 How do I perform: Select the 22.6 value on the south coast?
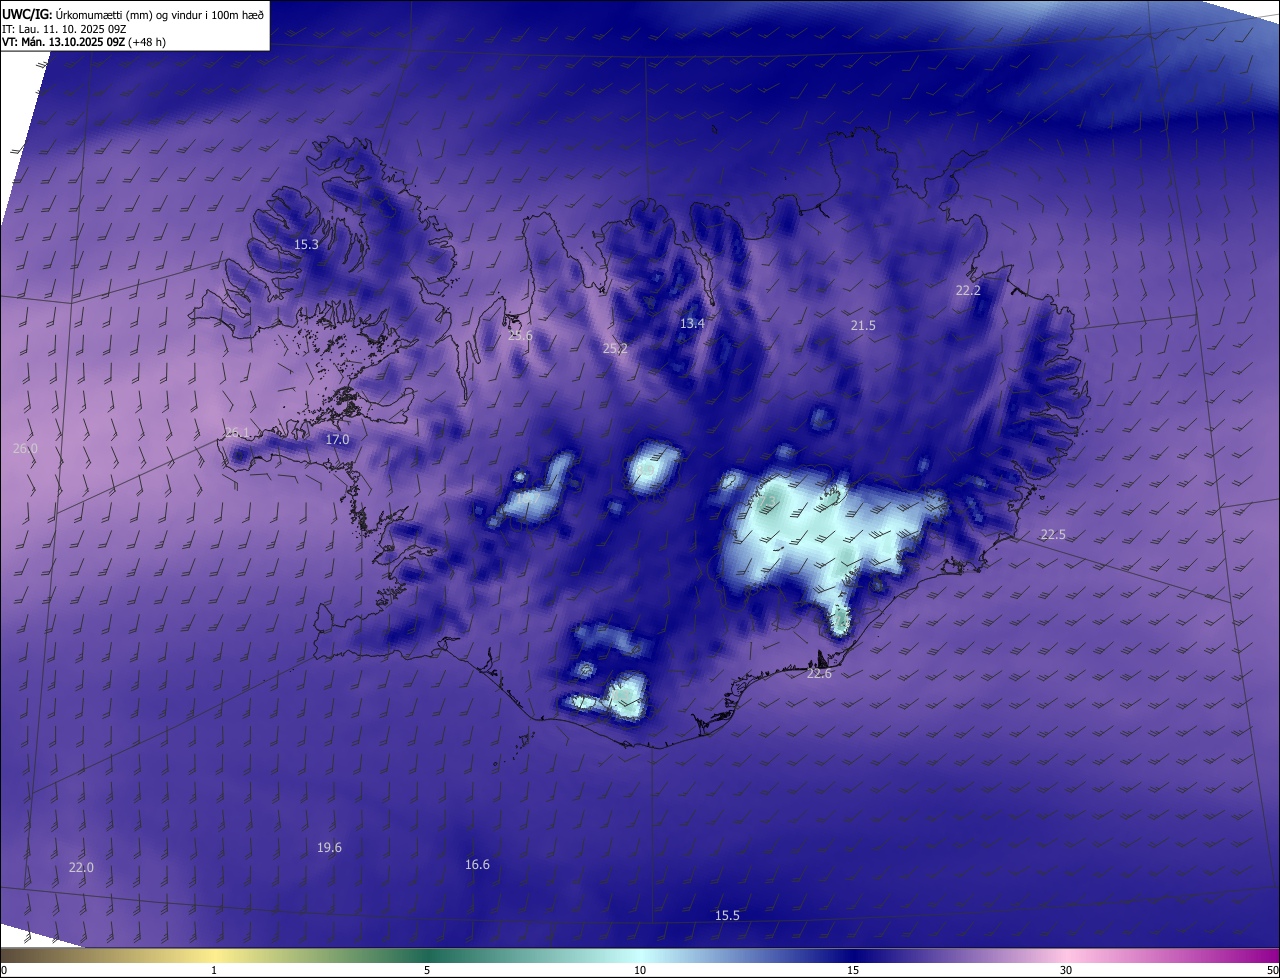819,674
